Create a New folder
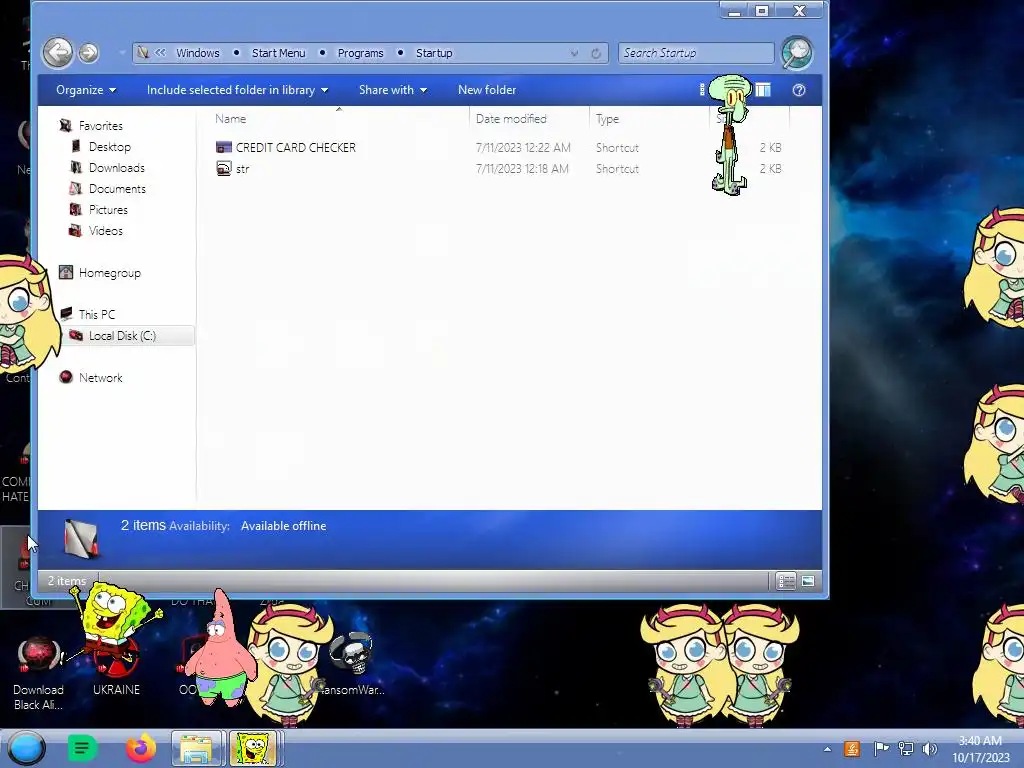This screenshot has width=1024, height=768. pos(487,90)
